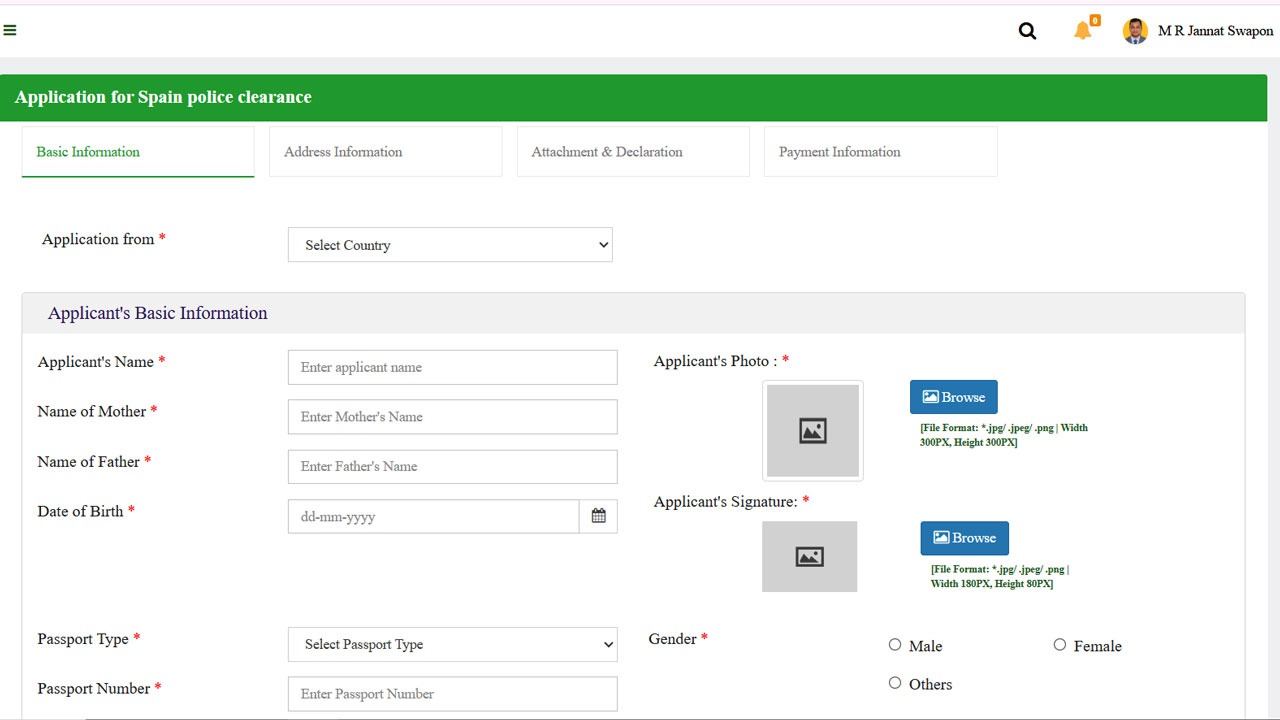Open the notifications bell icon

pyautogui.click(x=1083, y=30)
